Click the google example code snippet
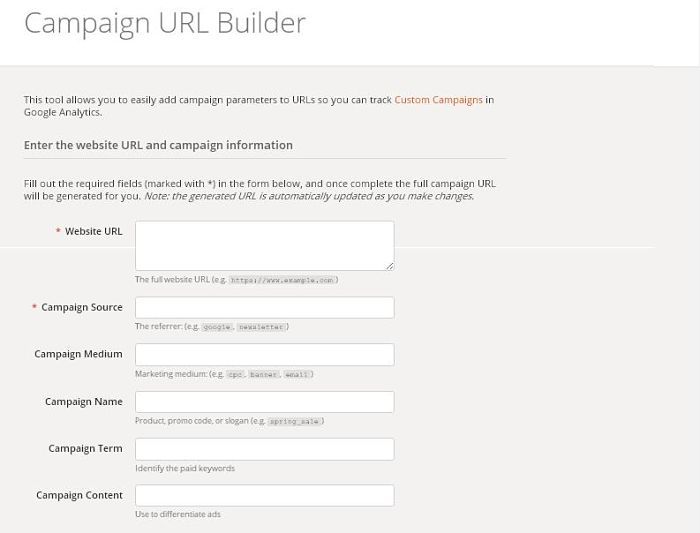 217,327
